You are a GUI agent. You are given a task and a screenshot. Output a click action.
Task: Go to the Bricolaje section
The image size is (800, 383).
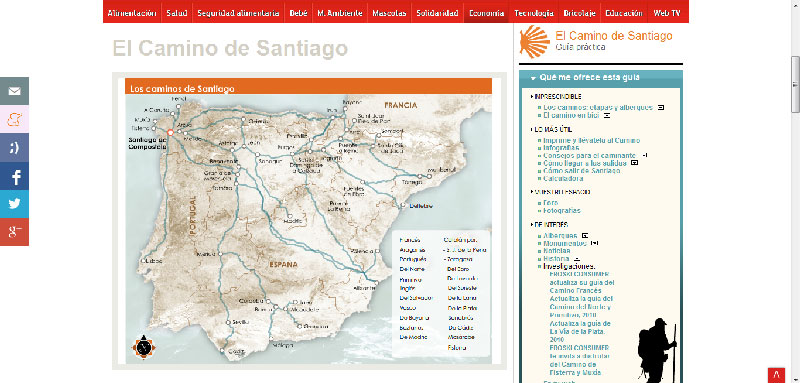(x=580, y=13)
